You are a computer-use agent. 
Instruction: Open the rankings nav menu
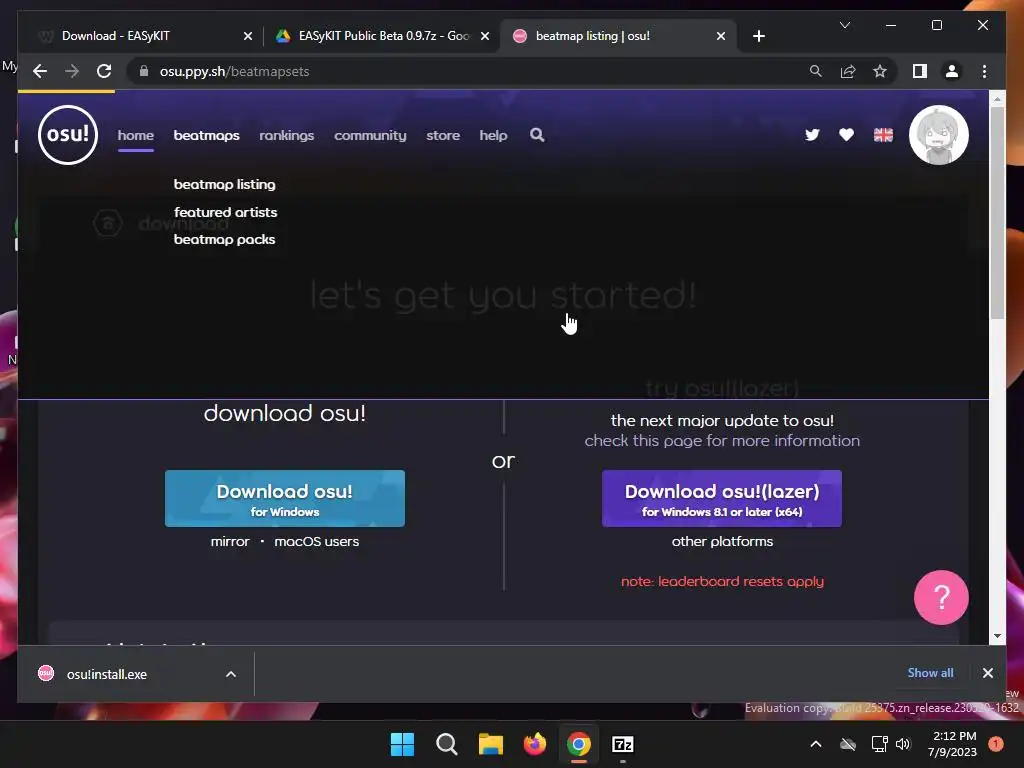[x=287, y=135]
